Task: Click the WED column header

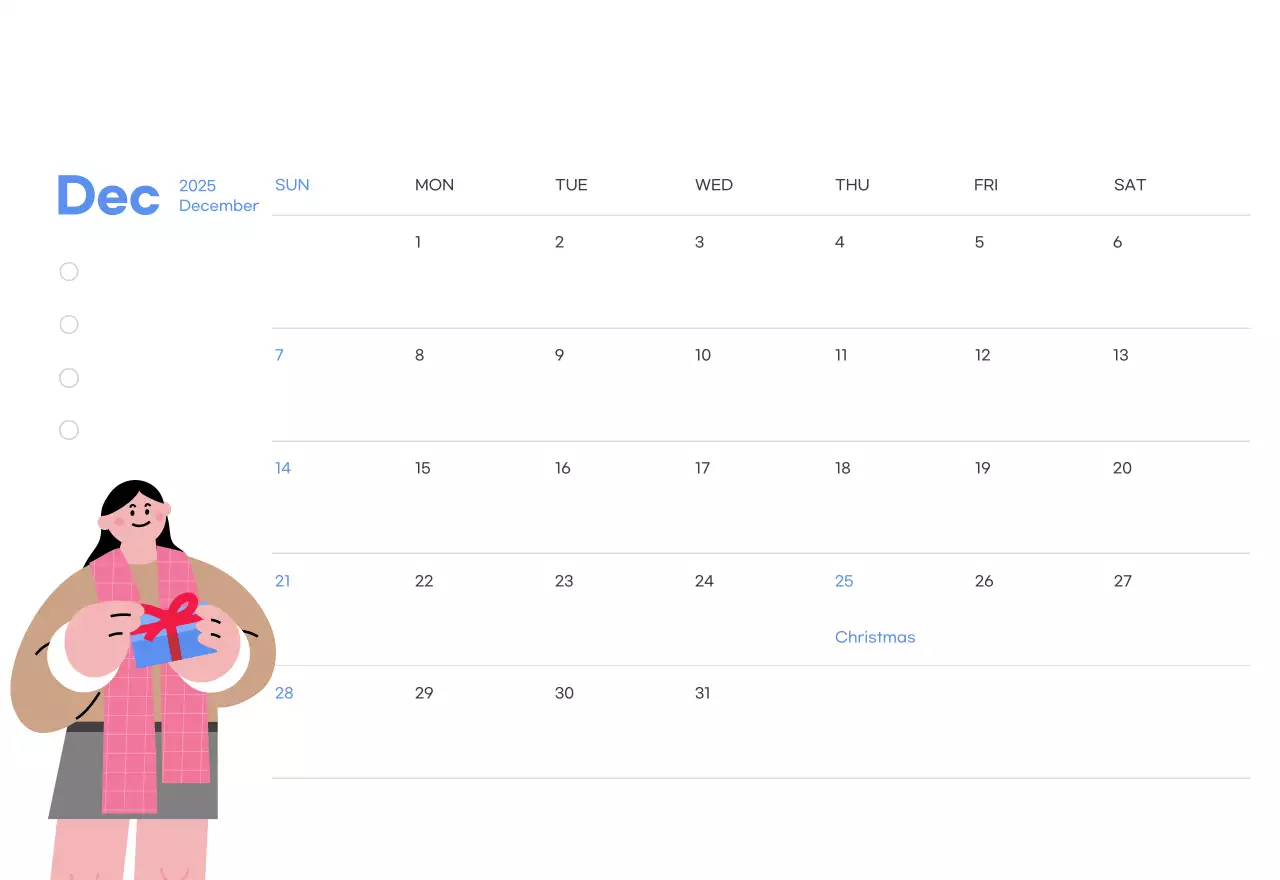Action: (x=714, y=185)
